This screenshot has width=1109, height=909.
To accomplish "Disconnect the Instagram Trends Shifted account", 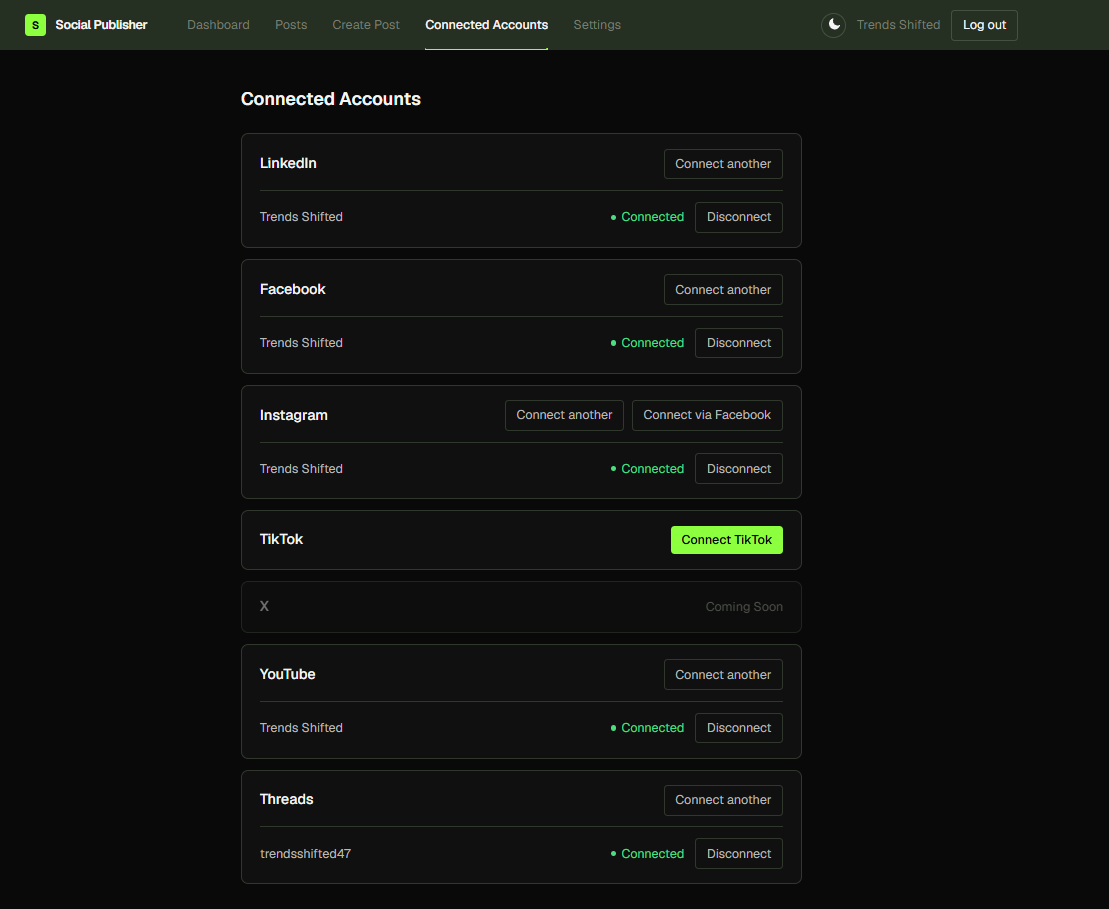I will [738, 468].
